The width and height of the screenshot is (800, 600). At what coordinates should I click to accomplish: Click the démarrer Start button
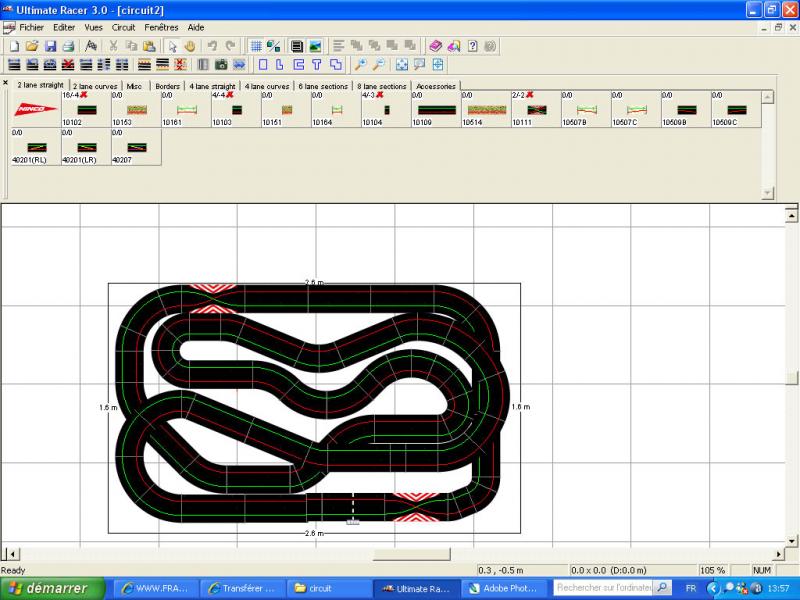pos(44,588)
